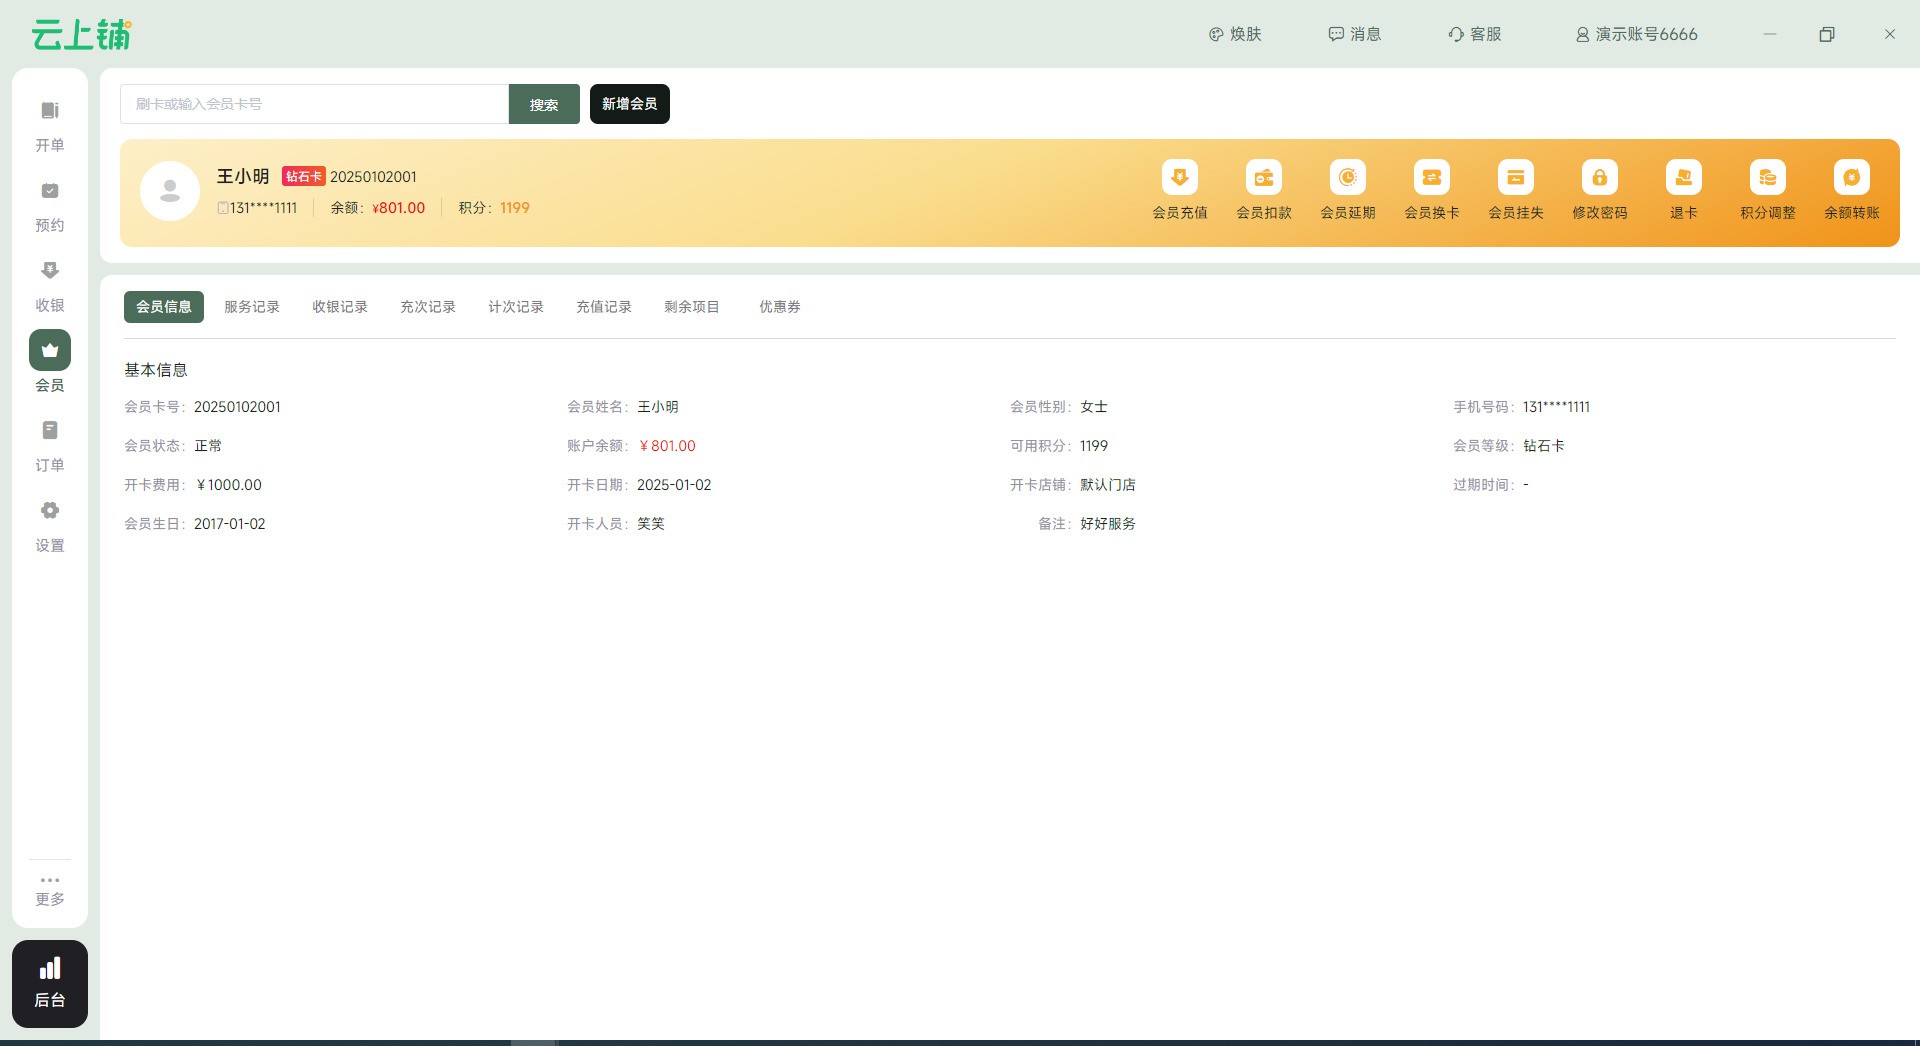Viewport: 1920px width, 1046px height.
Task: Focus the member card number search field
Action: coord(314,104)
